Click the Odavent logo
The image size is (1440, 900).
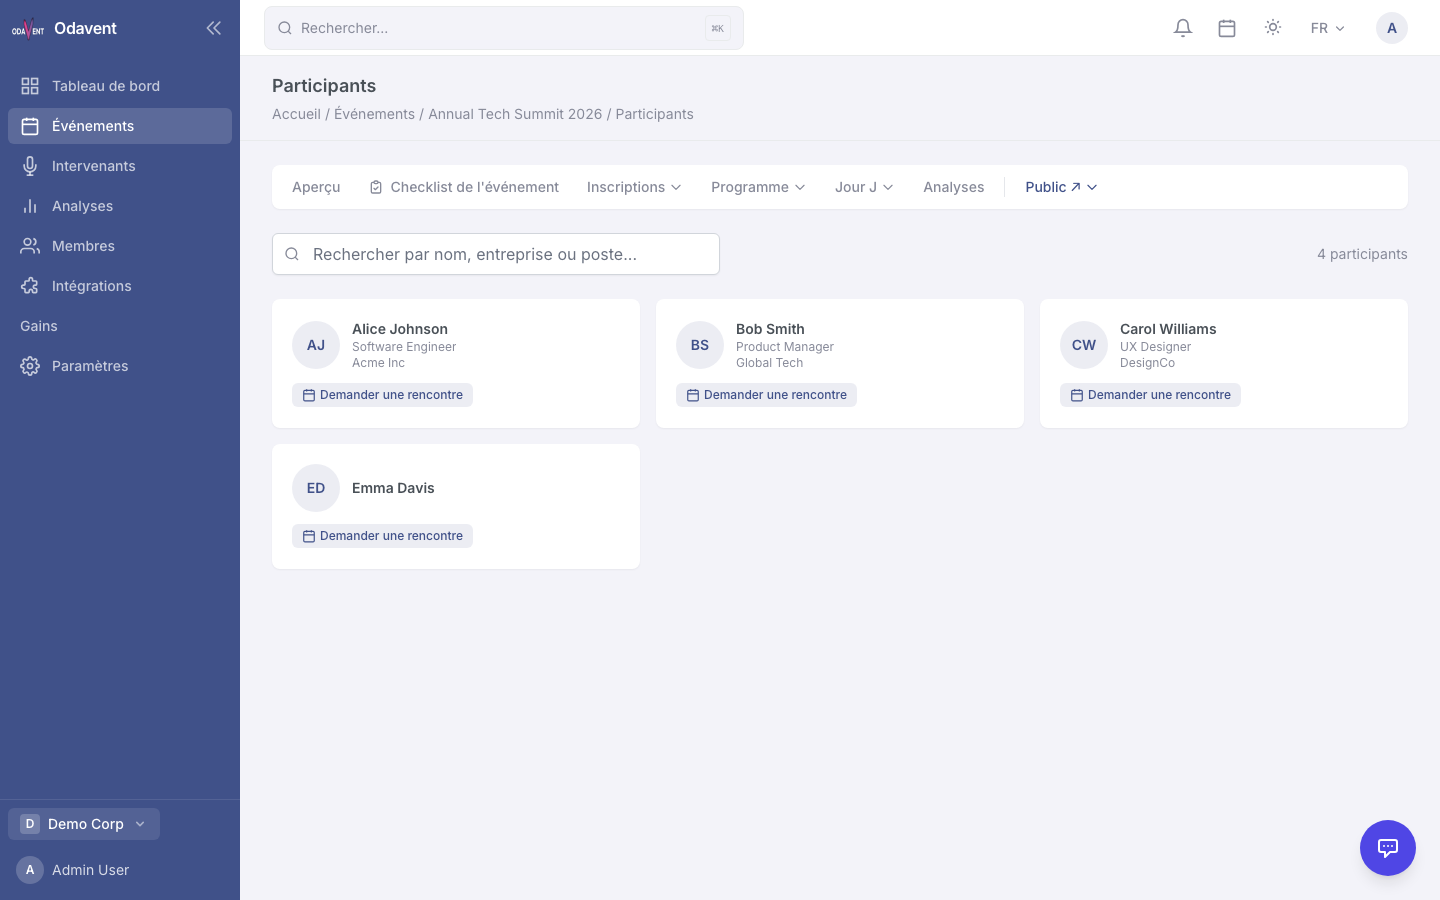tap(28, 28)
